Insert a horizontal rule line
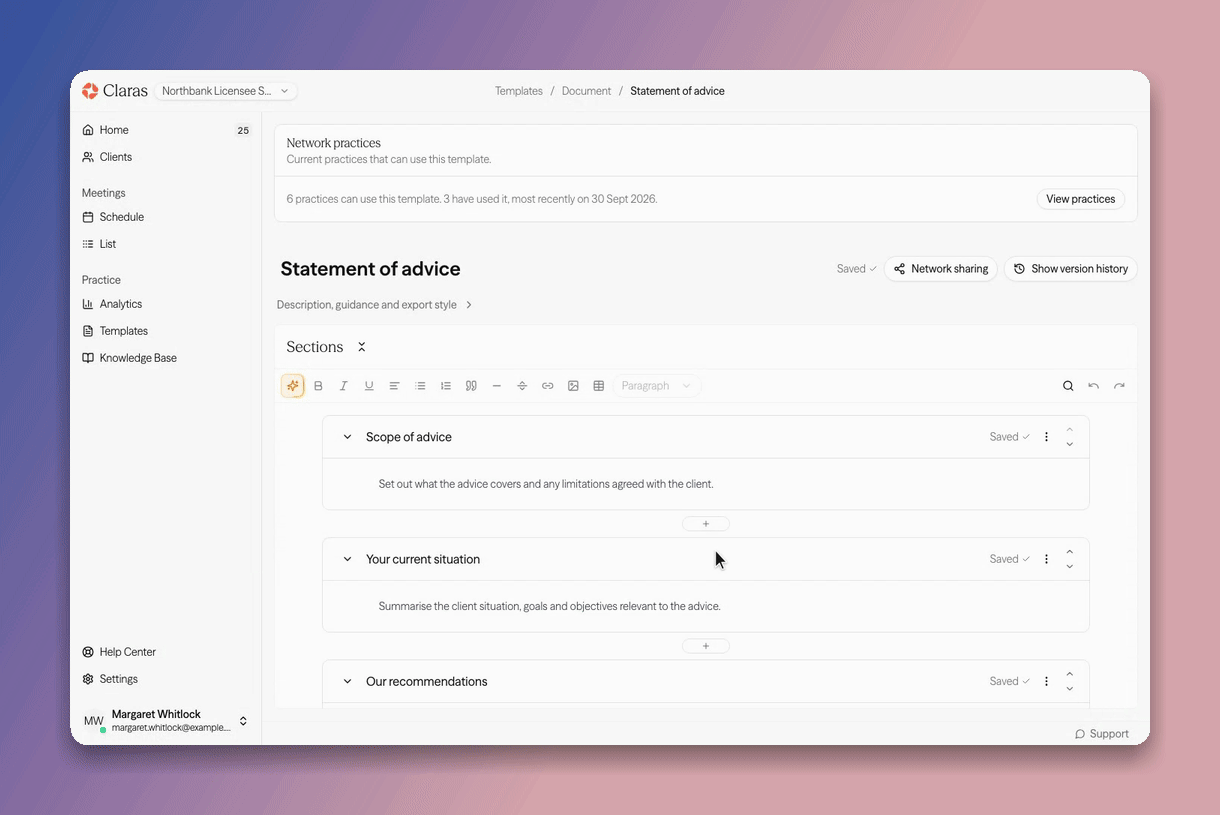The height and width of the screenshot is (815, 1220). (497, 386)
